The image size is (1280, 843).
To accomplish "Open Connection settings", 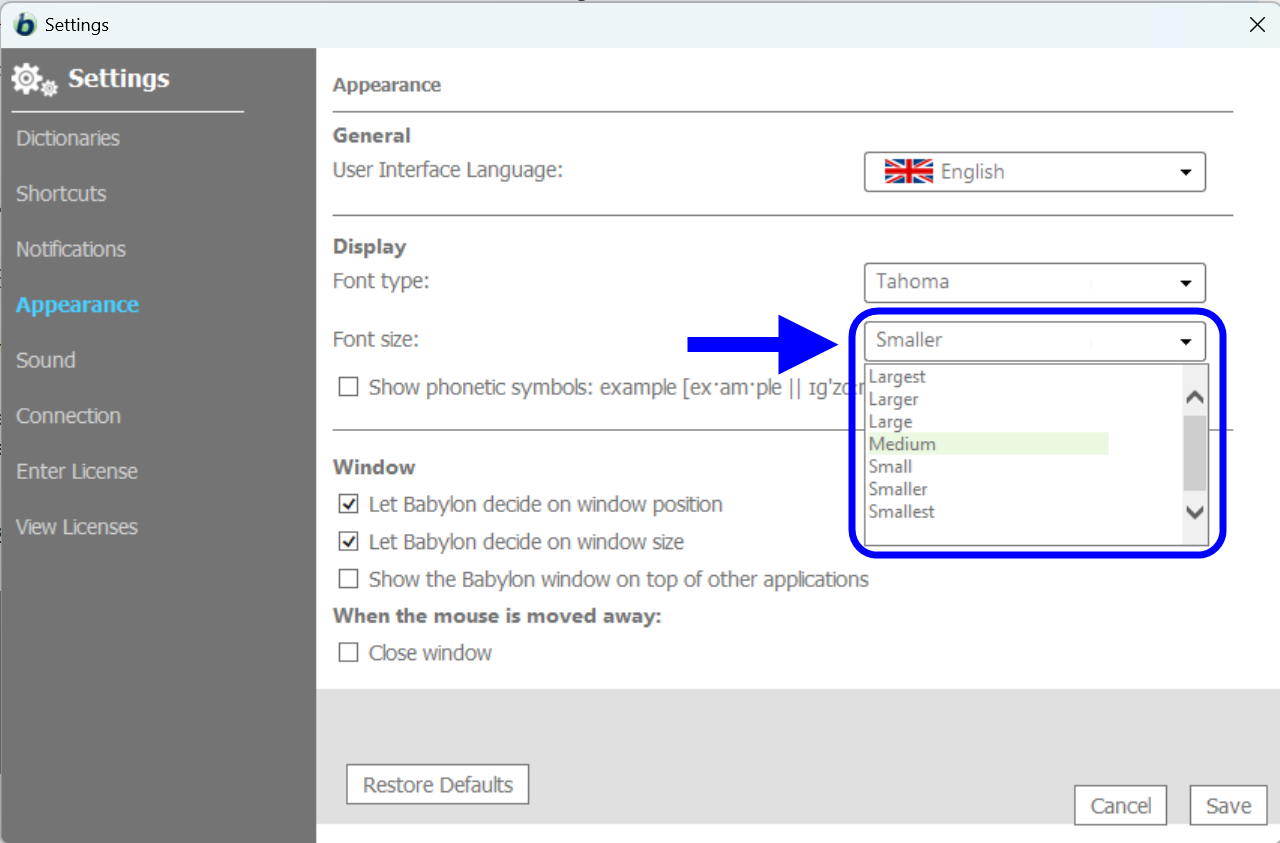I will click(x=68, y=416).
